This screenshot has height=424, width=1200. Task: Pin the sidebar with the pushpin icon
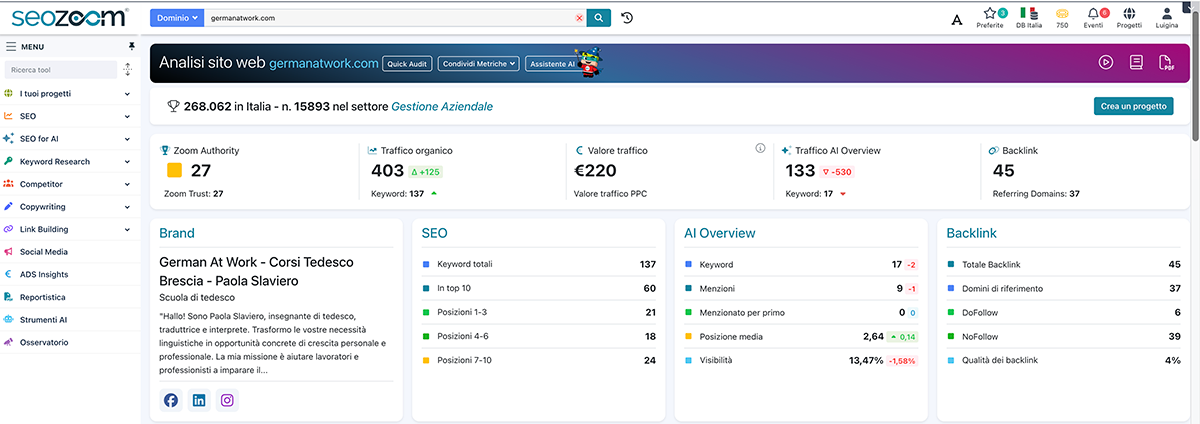(131, 46)
